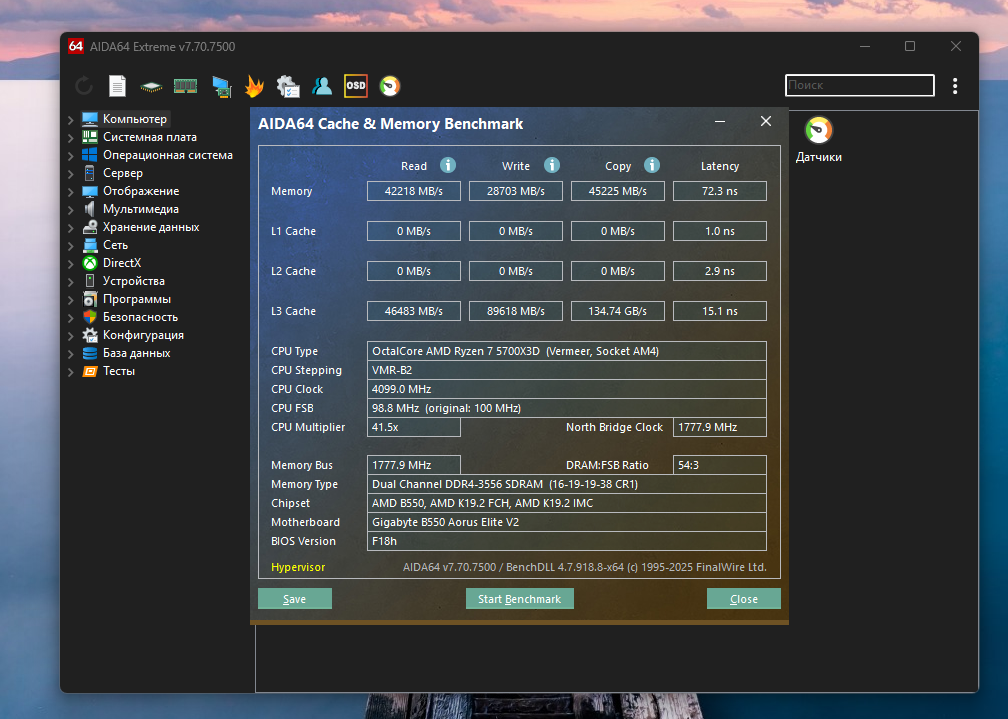Click the info icon next to Read
This screenshot has width=1008, height=719.
448,165
